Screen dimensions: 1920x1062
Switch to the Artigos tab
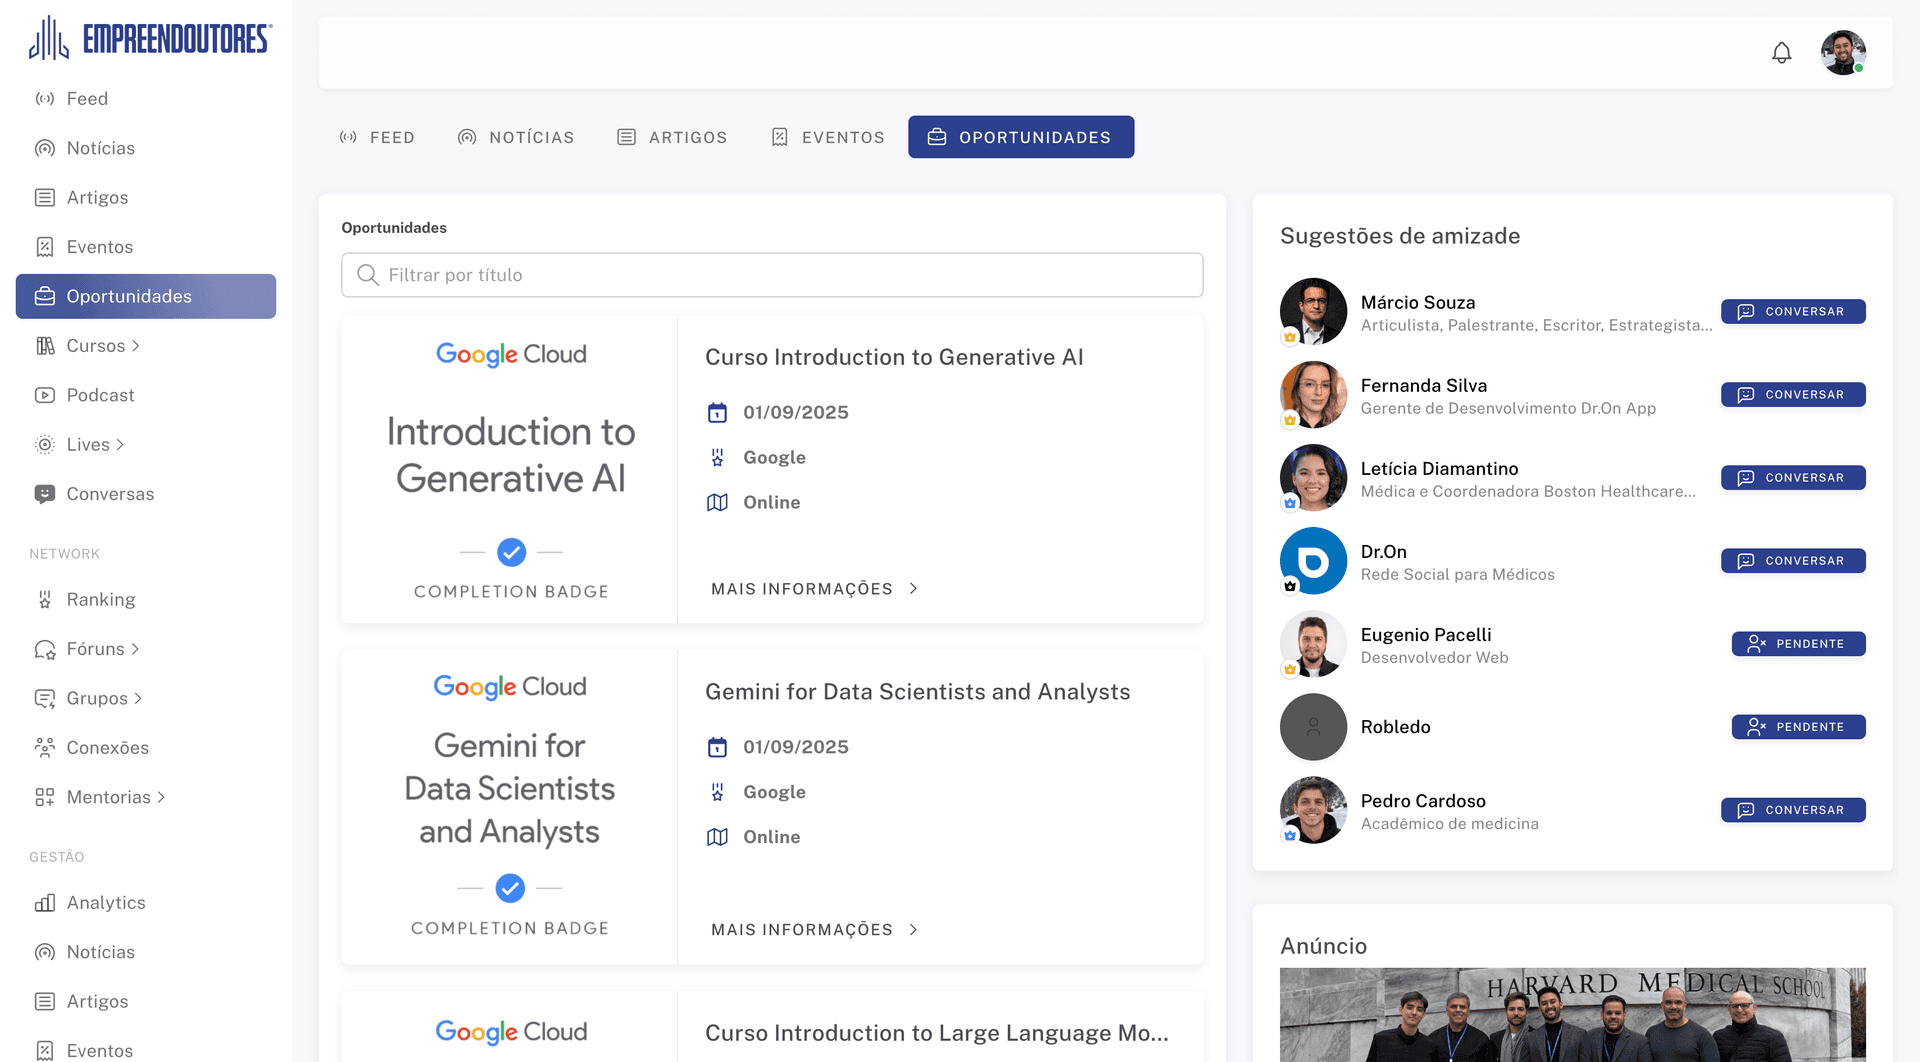click(x=672, y=137)
